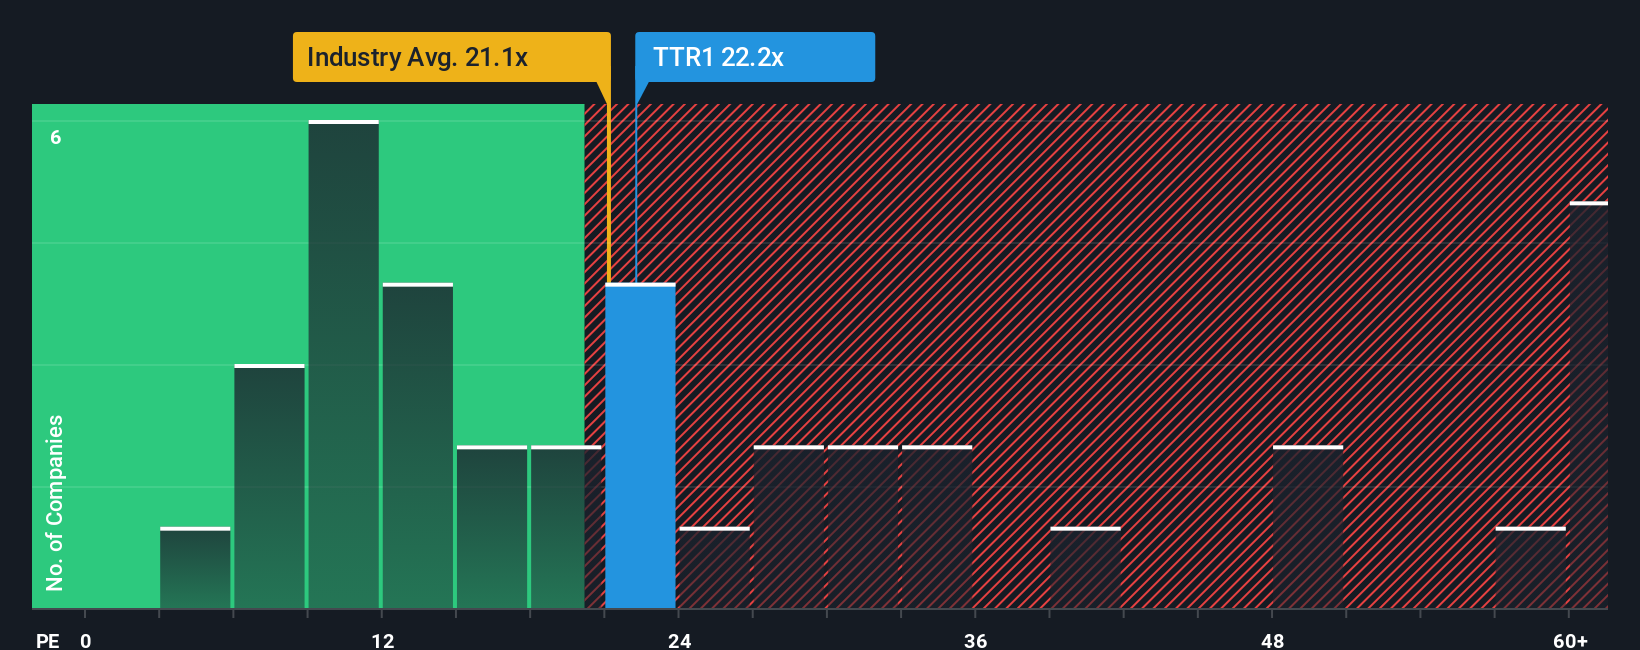Click the x-axis label 48
Image resolution: width=1640 pixels, height=650 pixels.
(x=1272, y=640)
